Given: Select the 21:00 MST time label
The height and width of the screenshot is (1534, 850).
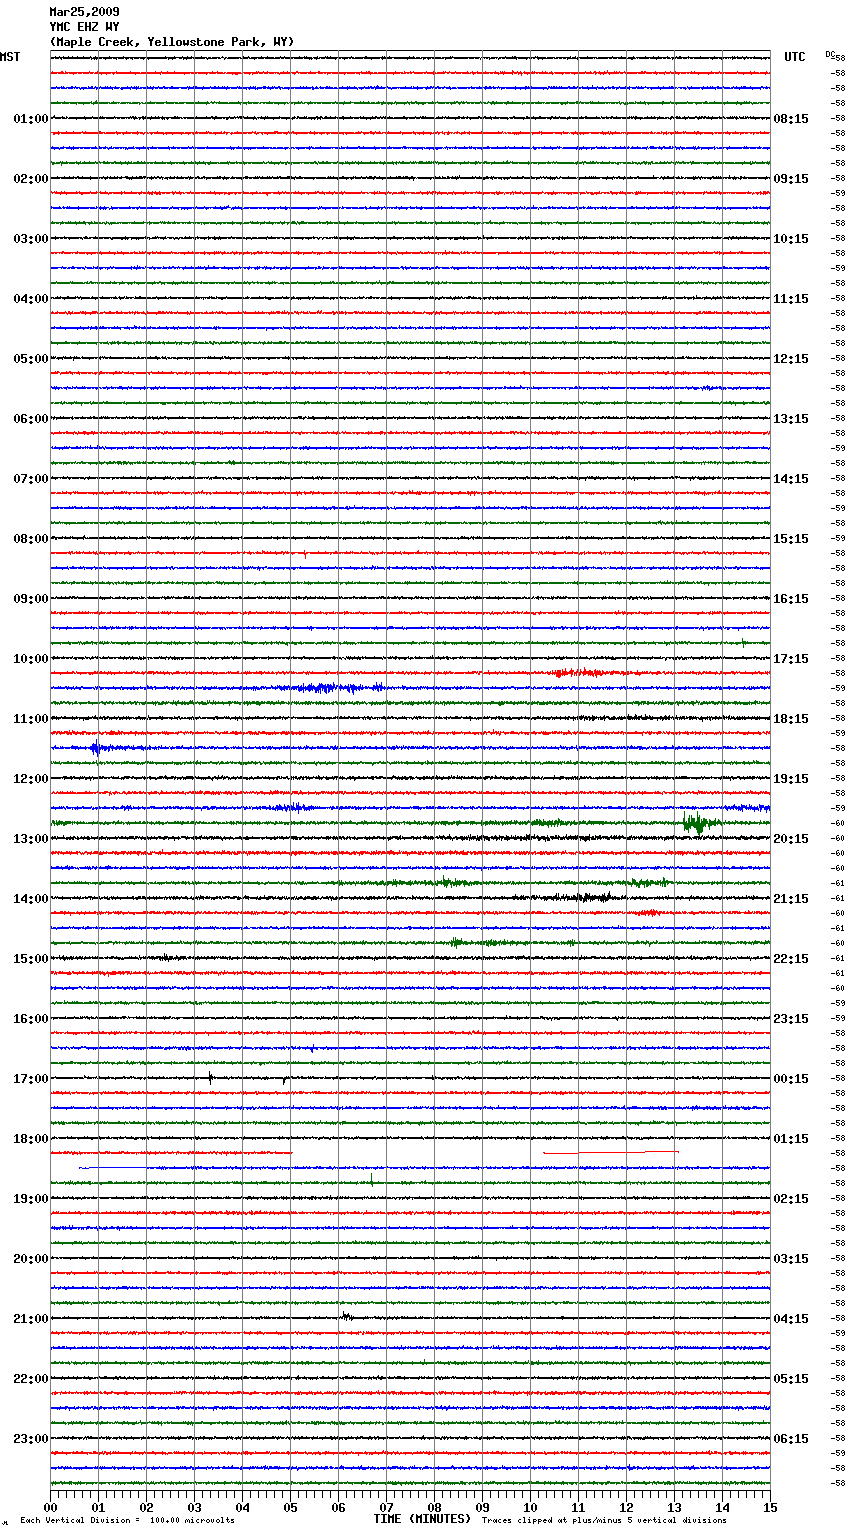Looking at the screenshot, I should click(x=31, y=1319).
